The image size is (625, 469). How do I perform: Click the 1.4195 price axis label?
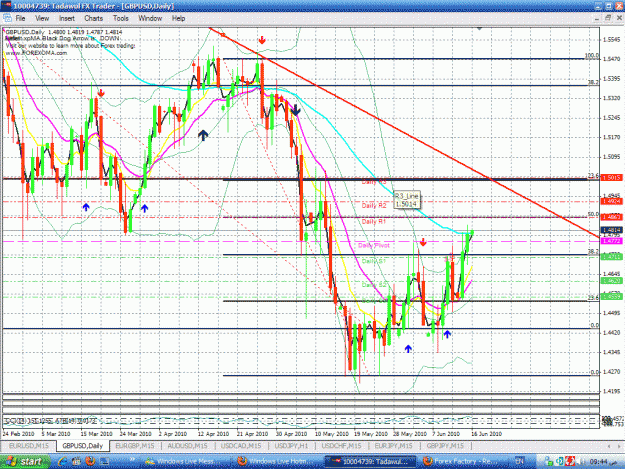(611, 391)
